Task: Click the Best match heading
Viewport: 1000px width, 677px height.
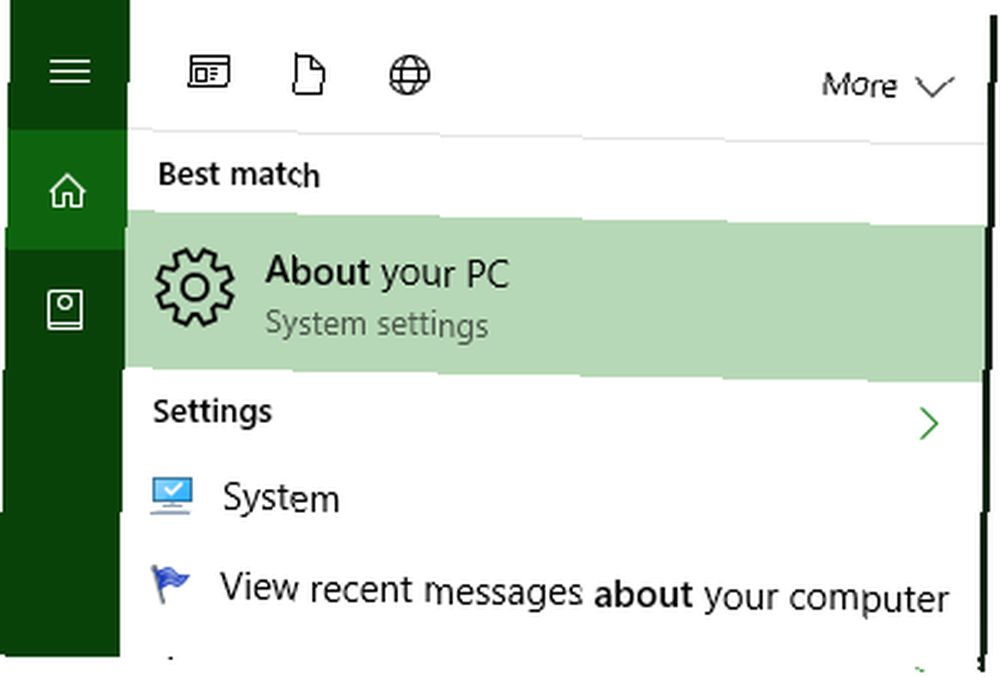Action: pyautogui.click(x=239, y=174)
